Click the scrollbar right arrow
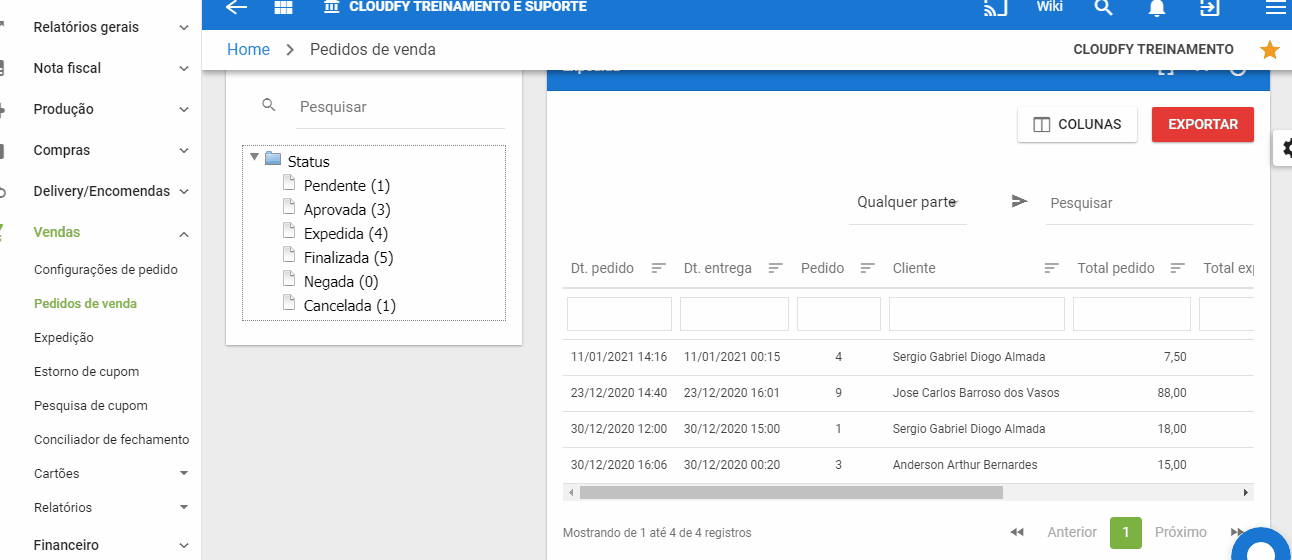Screen dimensions: 1292x560 click(1246, 492)
